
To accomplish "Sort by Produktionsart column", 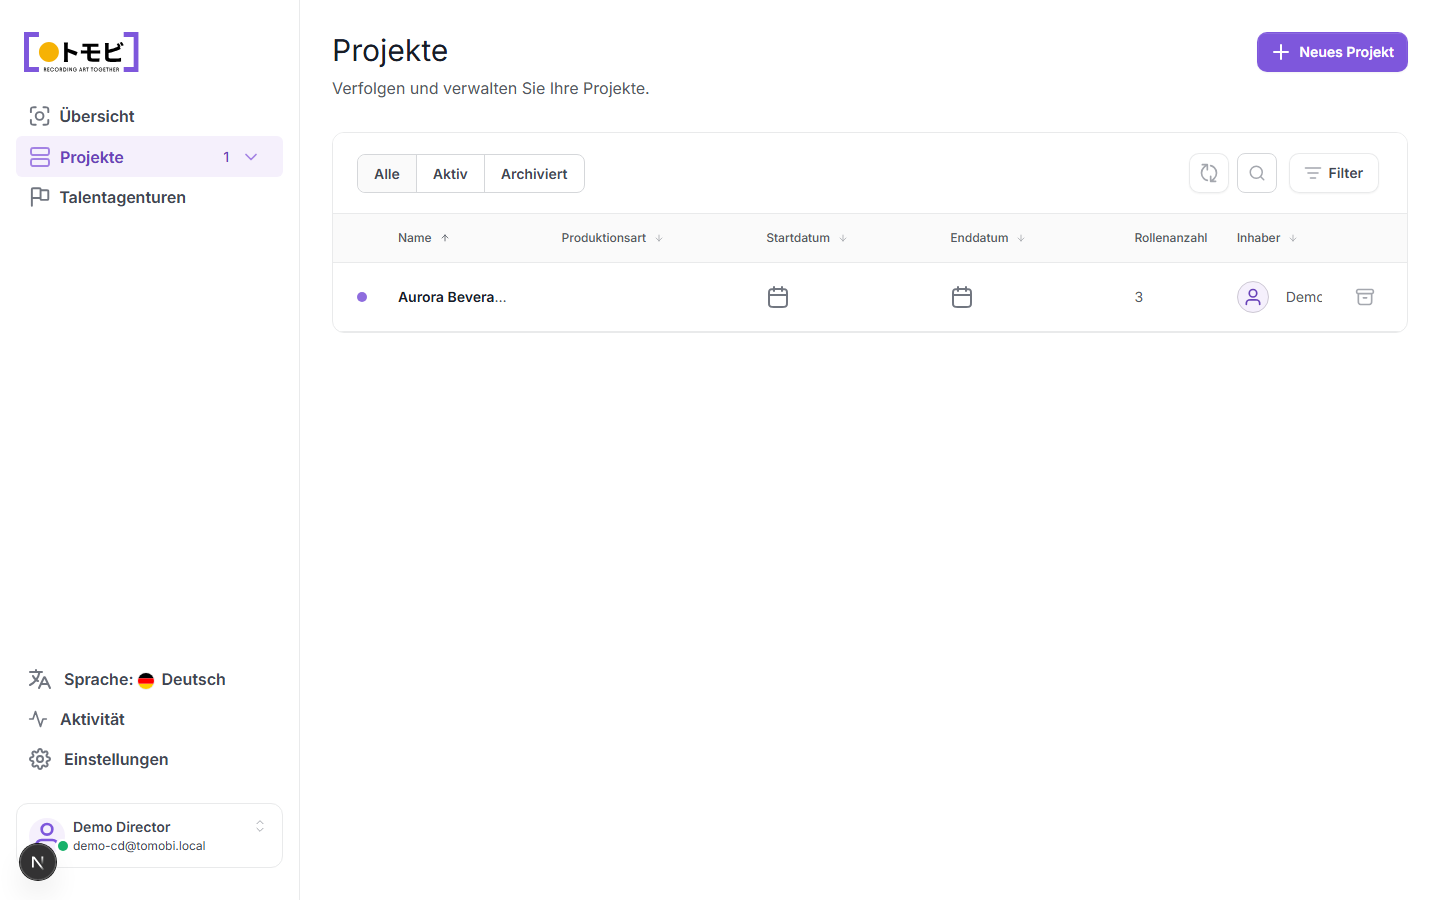I will (612, 238).
